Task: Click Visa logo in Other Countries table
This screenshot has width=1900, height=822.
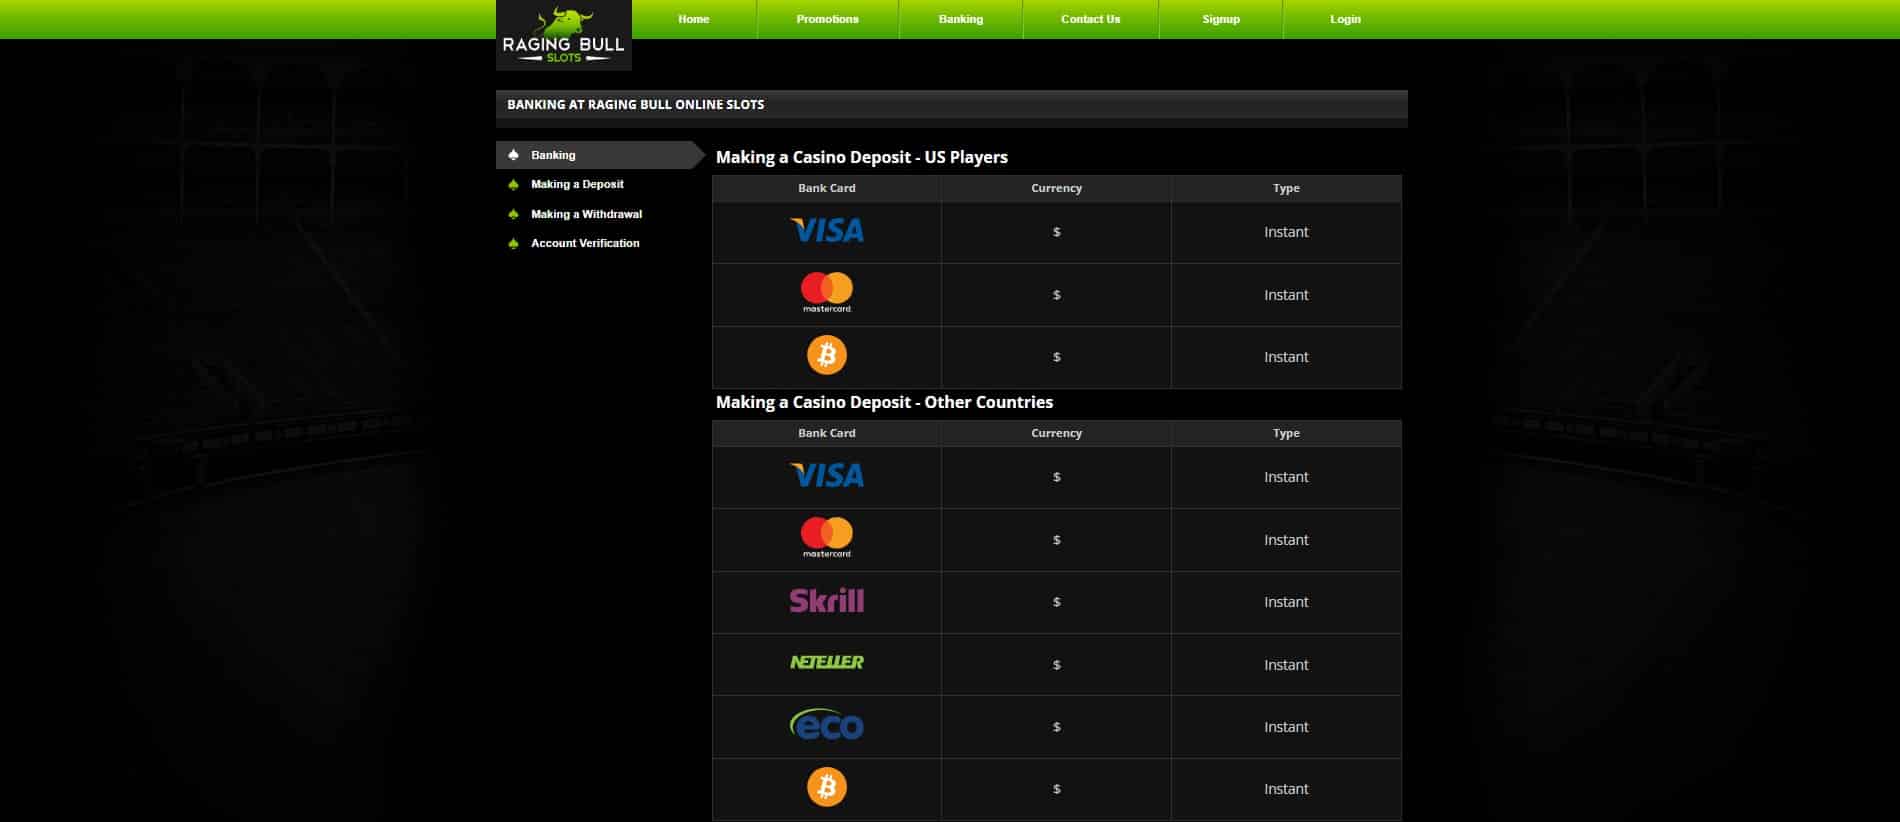Action: tap(827, 476)
